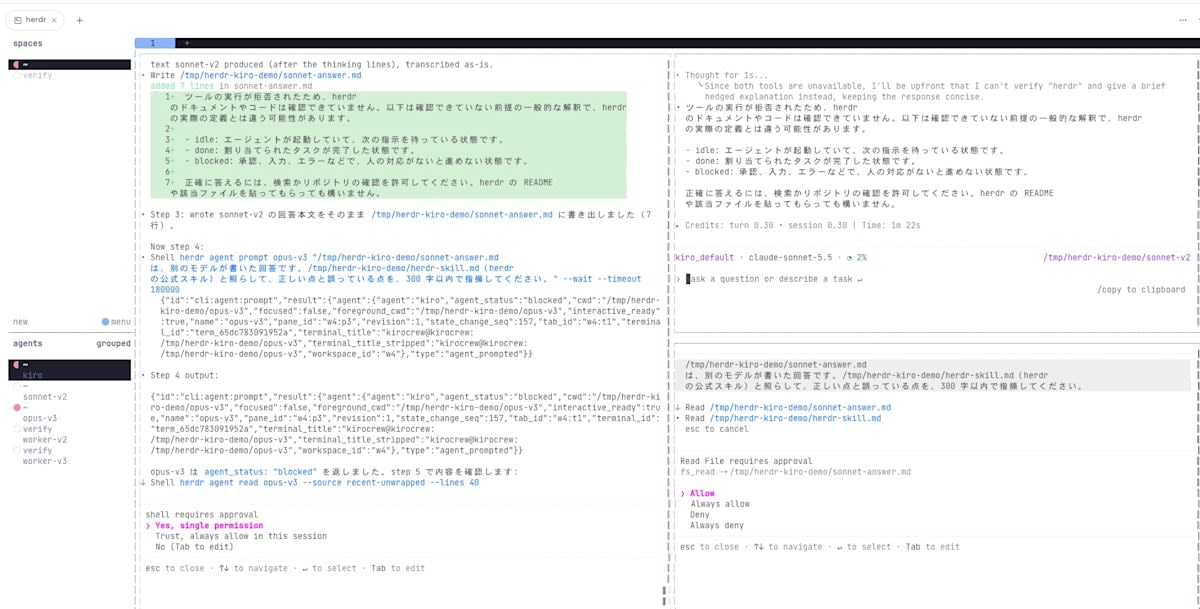The image size is (1200, 609).
Task: Open a new terminal tab with plus
Action: click(x=79, y=20)
